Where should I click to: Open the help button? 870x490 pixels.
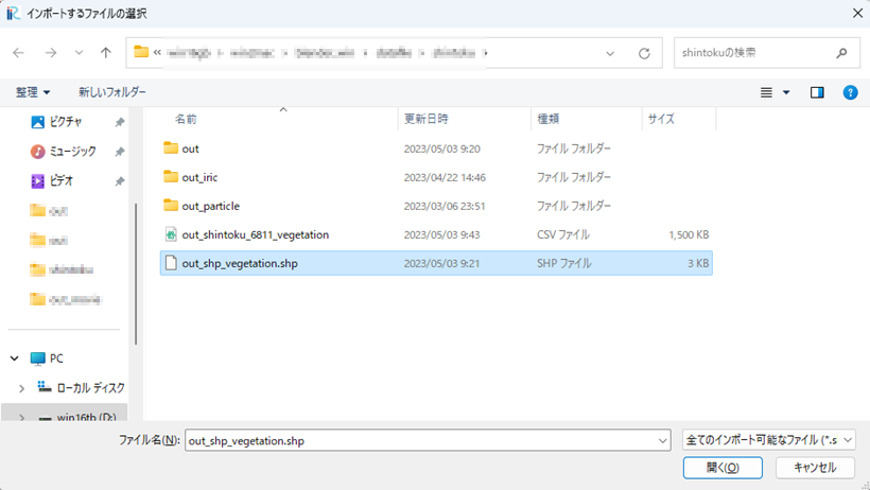(850, 93)
